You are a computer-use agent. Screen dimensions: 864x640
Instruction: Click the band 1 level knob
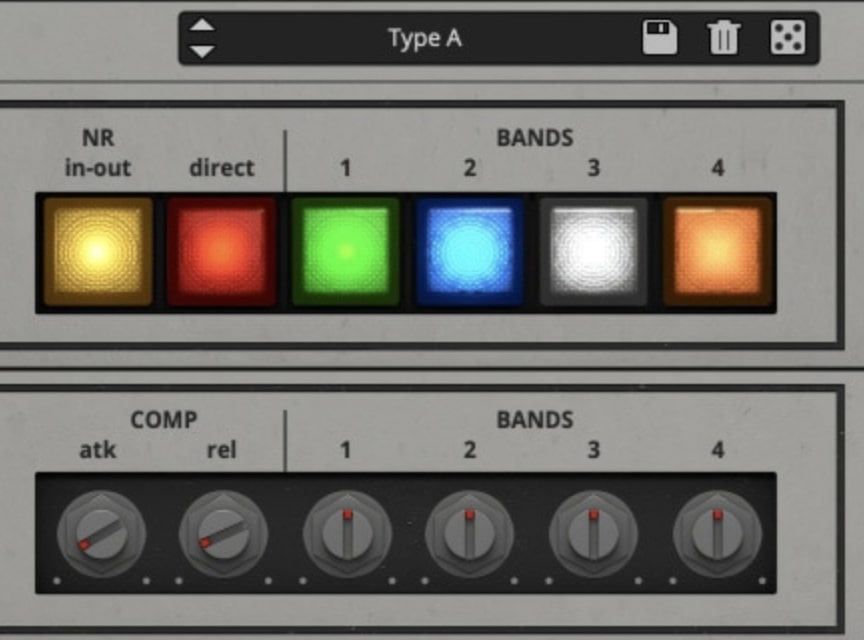click(347, 534)
